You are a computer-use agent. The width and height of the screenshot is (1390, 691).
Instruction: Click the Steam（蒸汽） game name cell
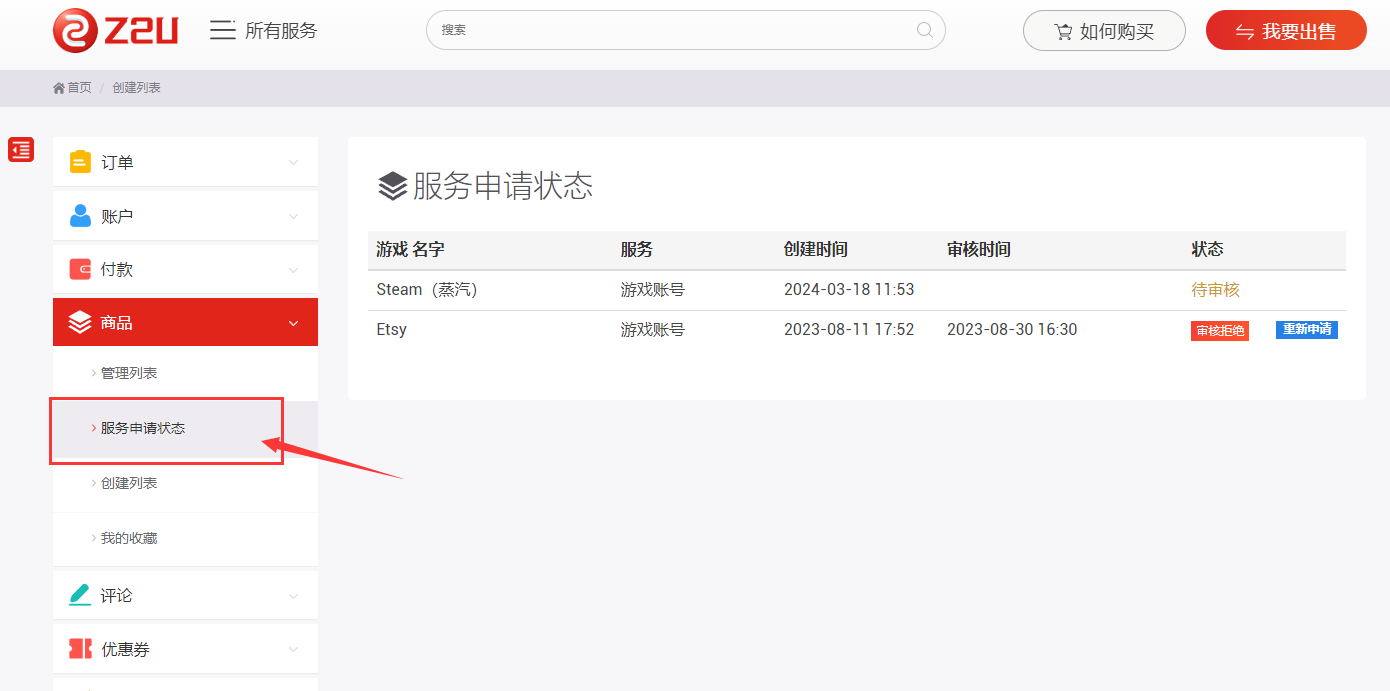point(427,290)
